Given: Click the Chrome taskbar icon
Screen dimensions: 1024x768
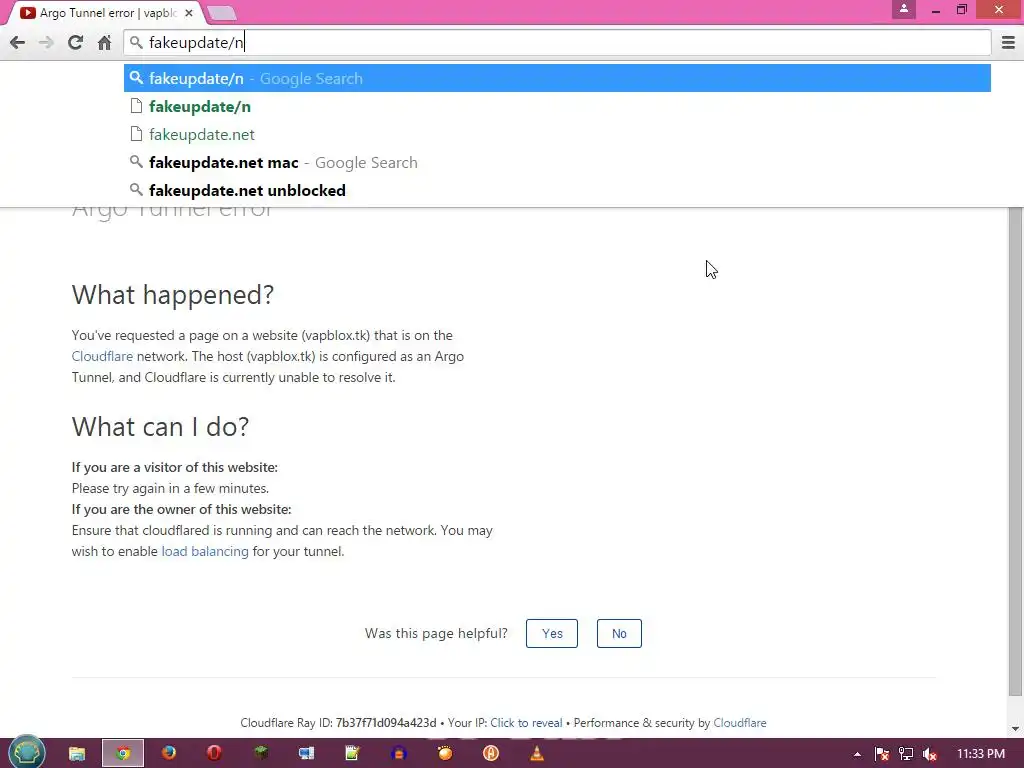Looking at the screenshot, I should pyautogui.click(x=123, y=754).
